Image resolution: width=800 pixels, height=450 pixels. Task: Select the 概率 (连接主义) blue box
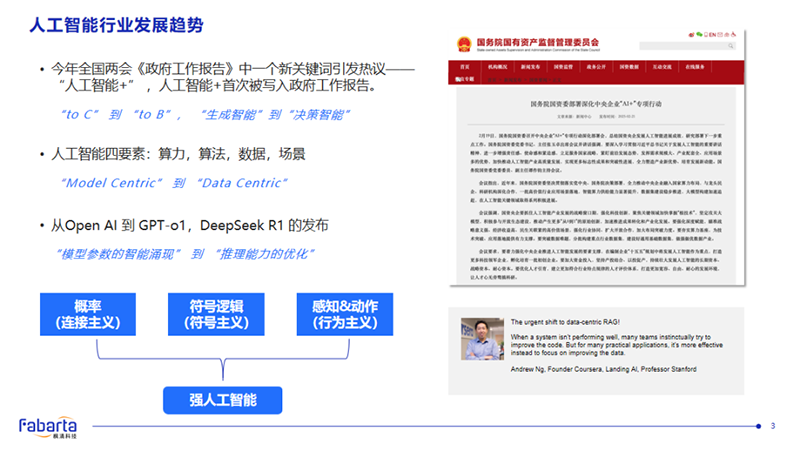(88, 314)
